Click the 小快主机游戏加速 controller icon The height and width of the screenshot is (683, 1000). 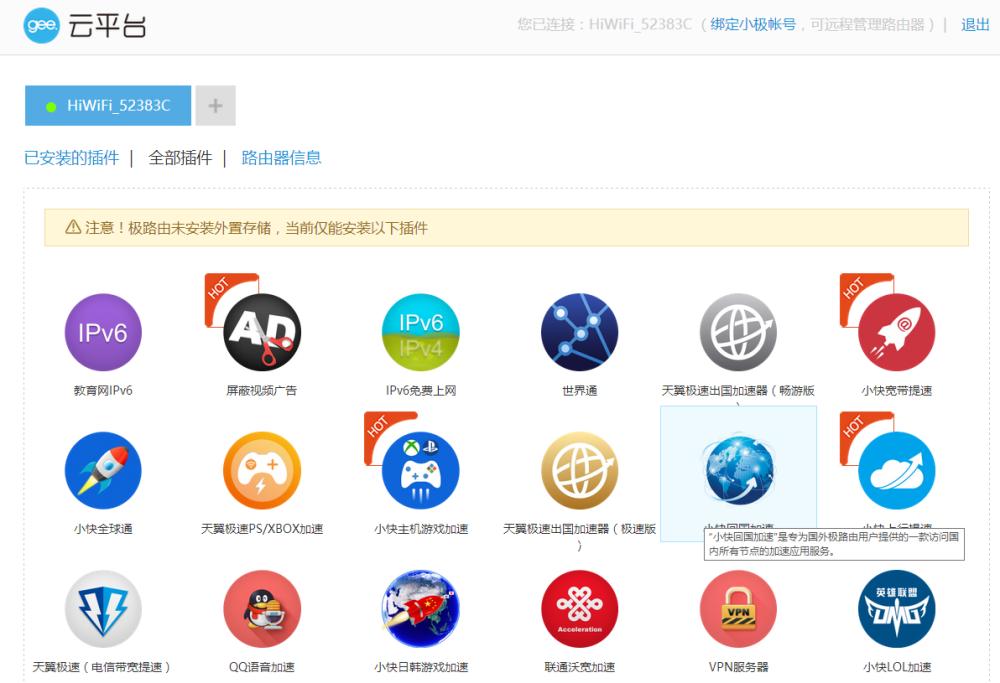(420, 470)
